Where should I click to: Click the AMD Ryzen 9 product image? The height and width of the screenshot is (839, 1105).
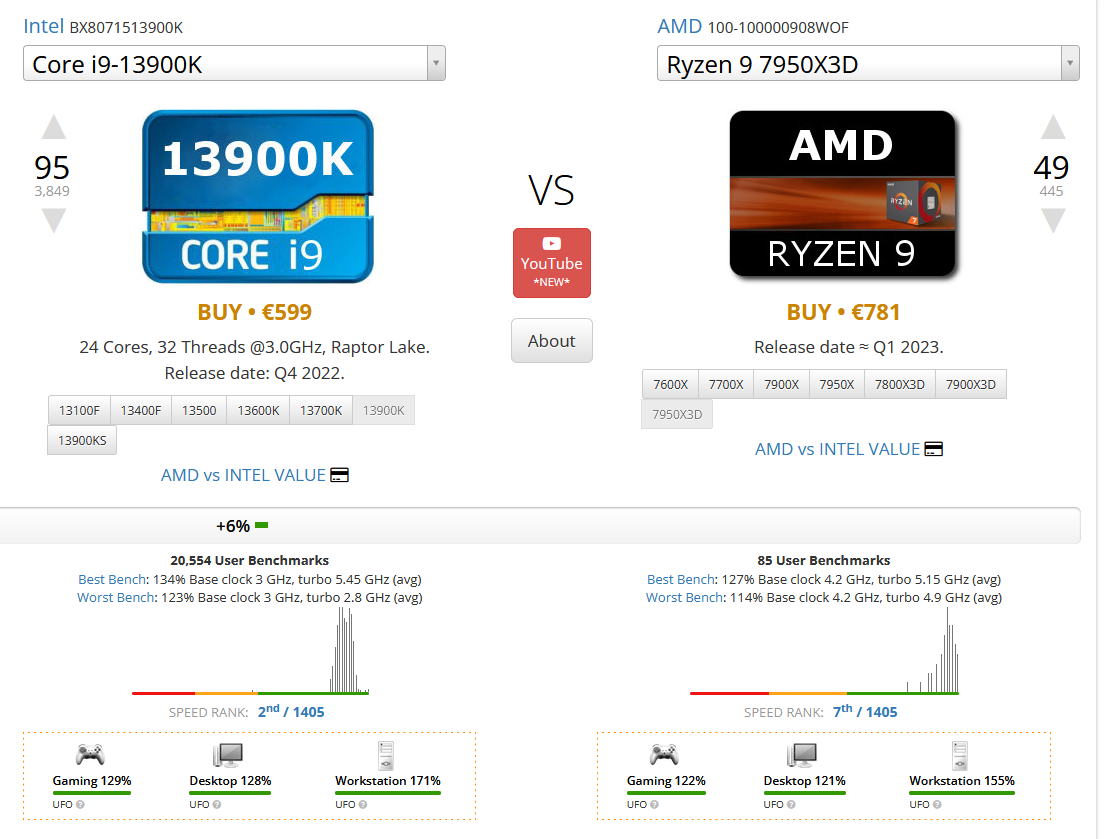[x=843, y=194]
